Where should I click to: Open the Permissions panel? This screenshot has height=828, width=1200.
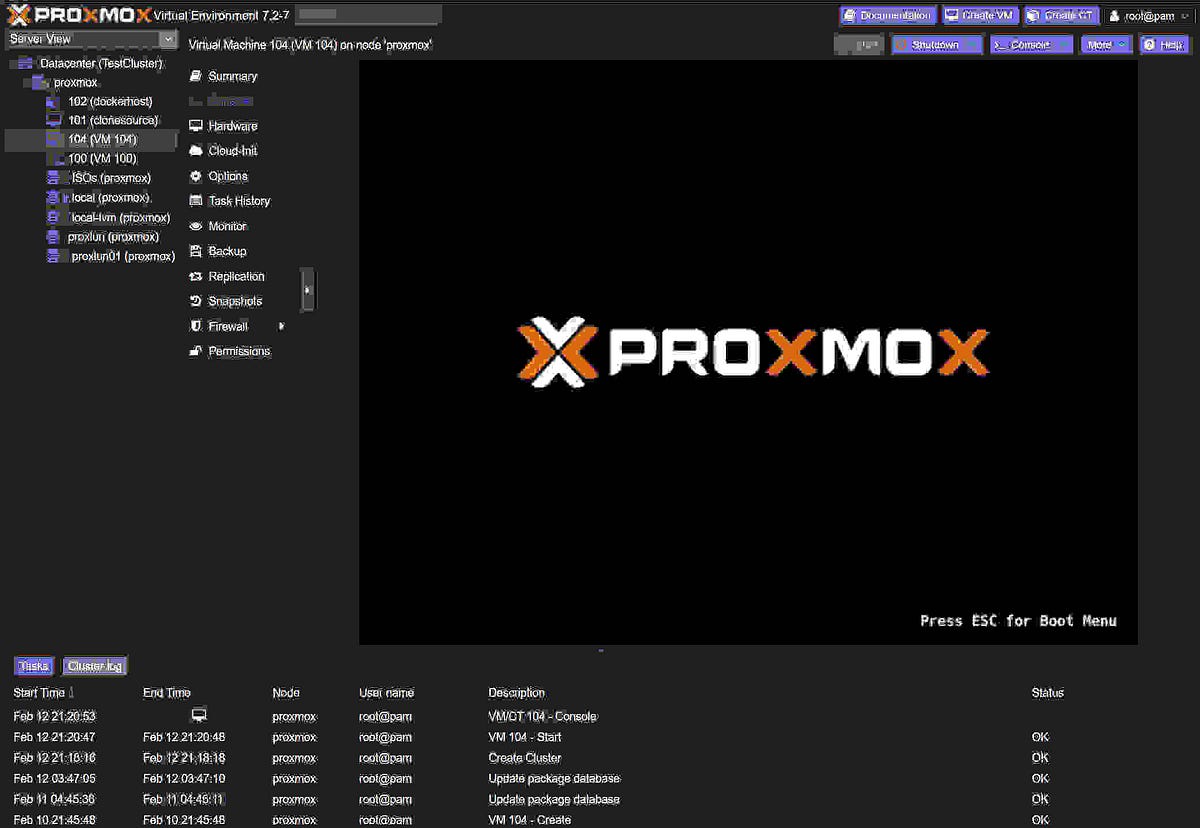[241, 350]
